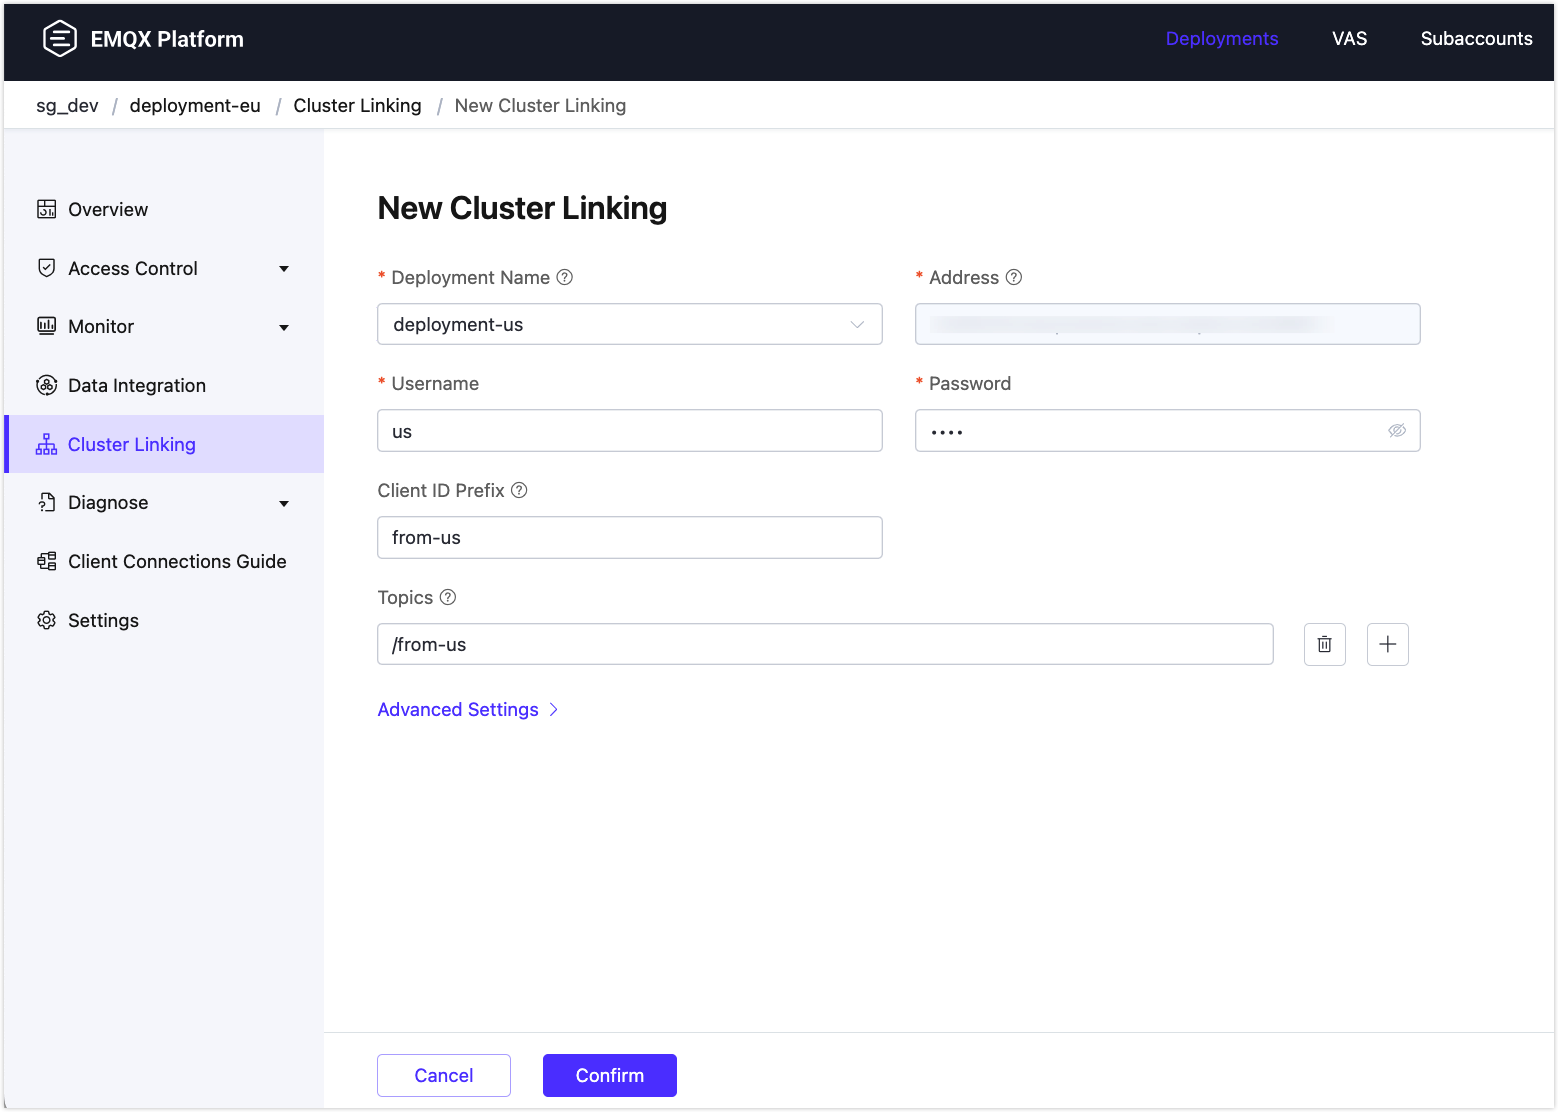
Task: Click the Client Connections Guide icon
Action: tap(46, 561)
